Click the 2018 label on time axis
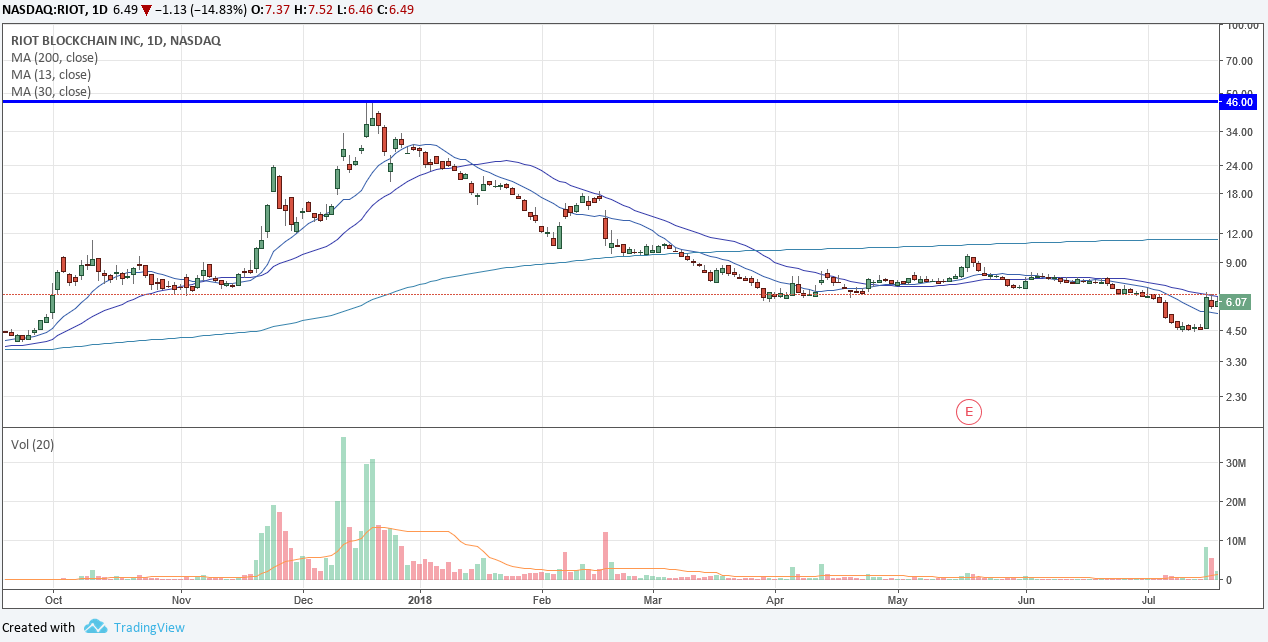The image size is (1268, 642). coord(420,601)
